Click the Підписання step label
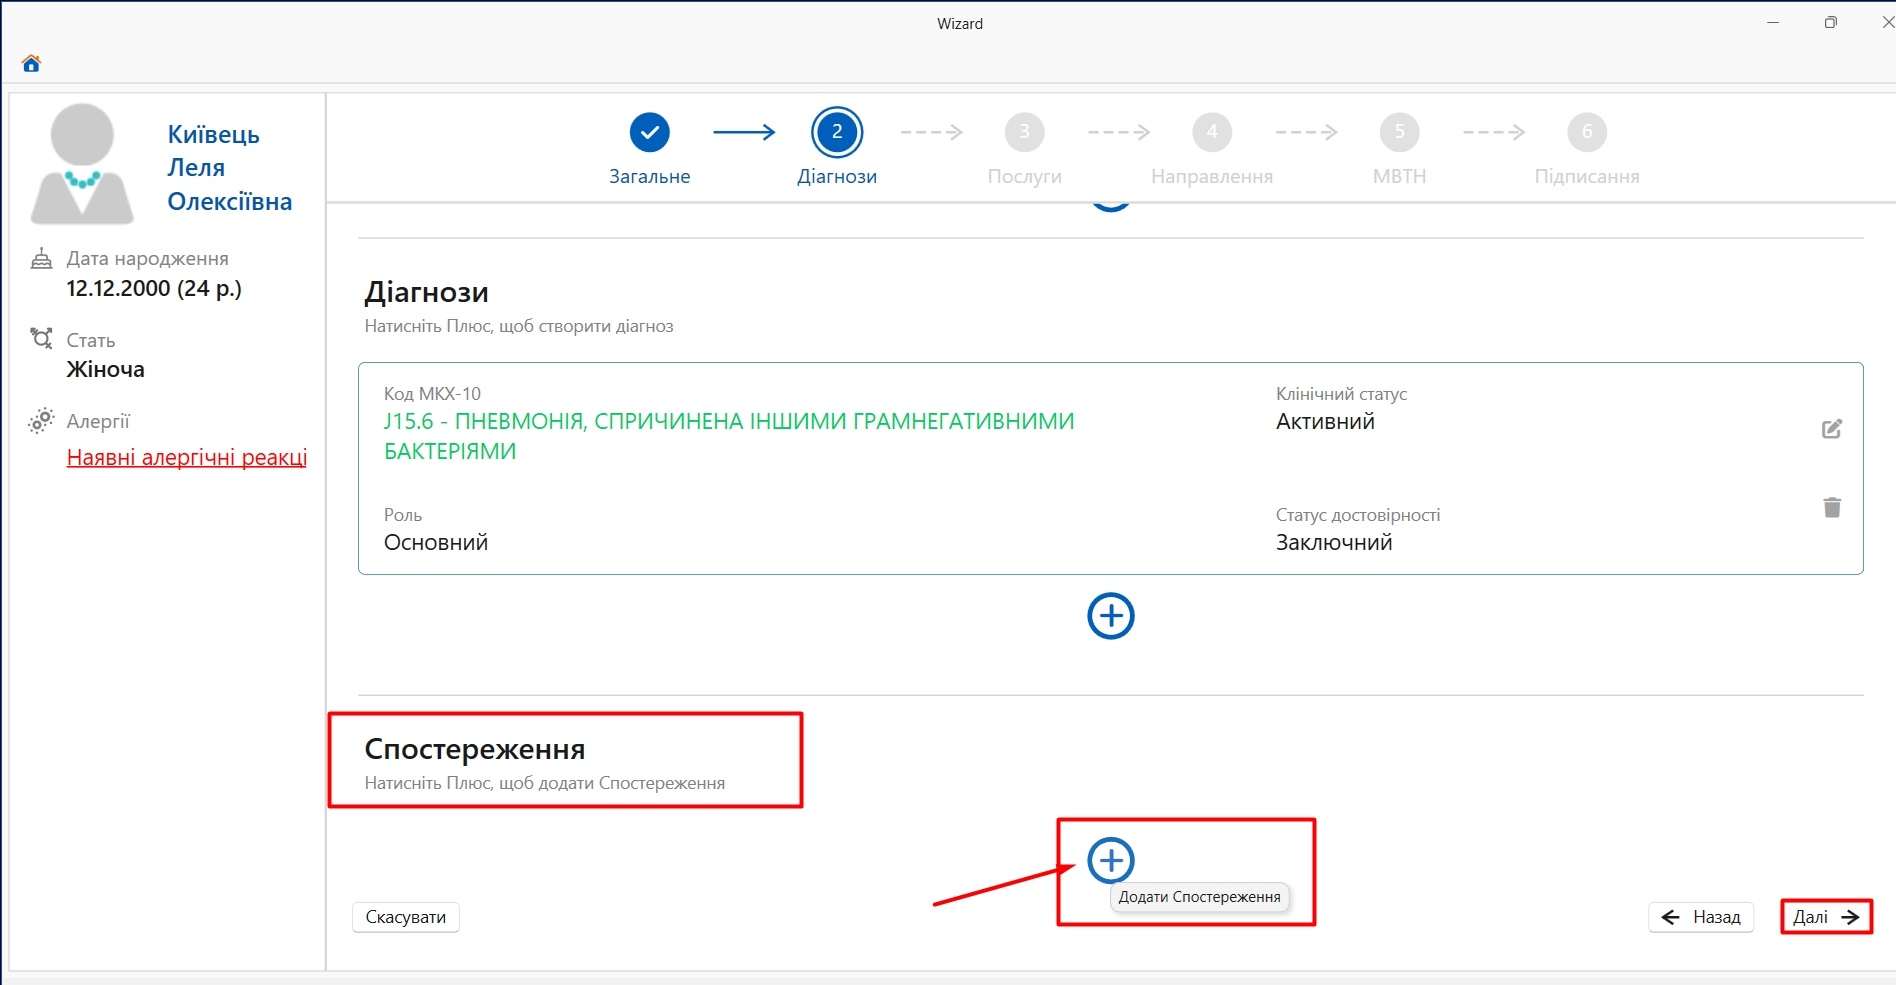 tap(1587, 177)
